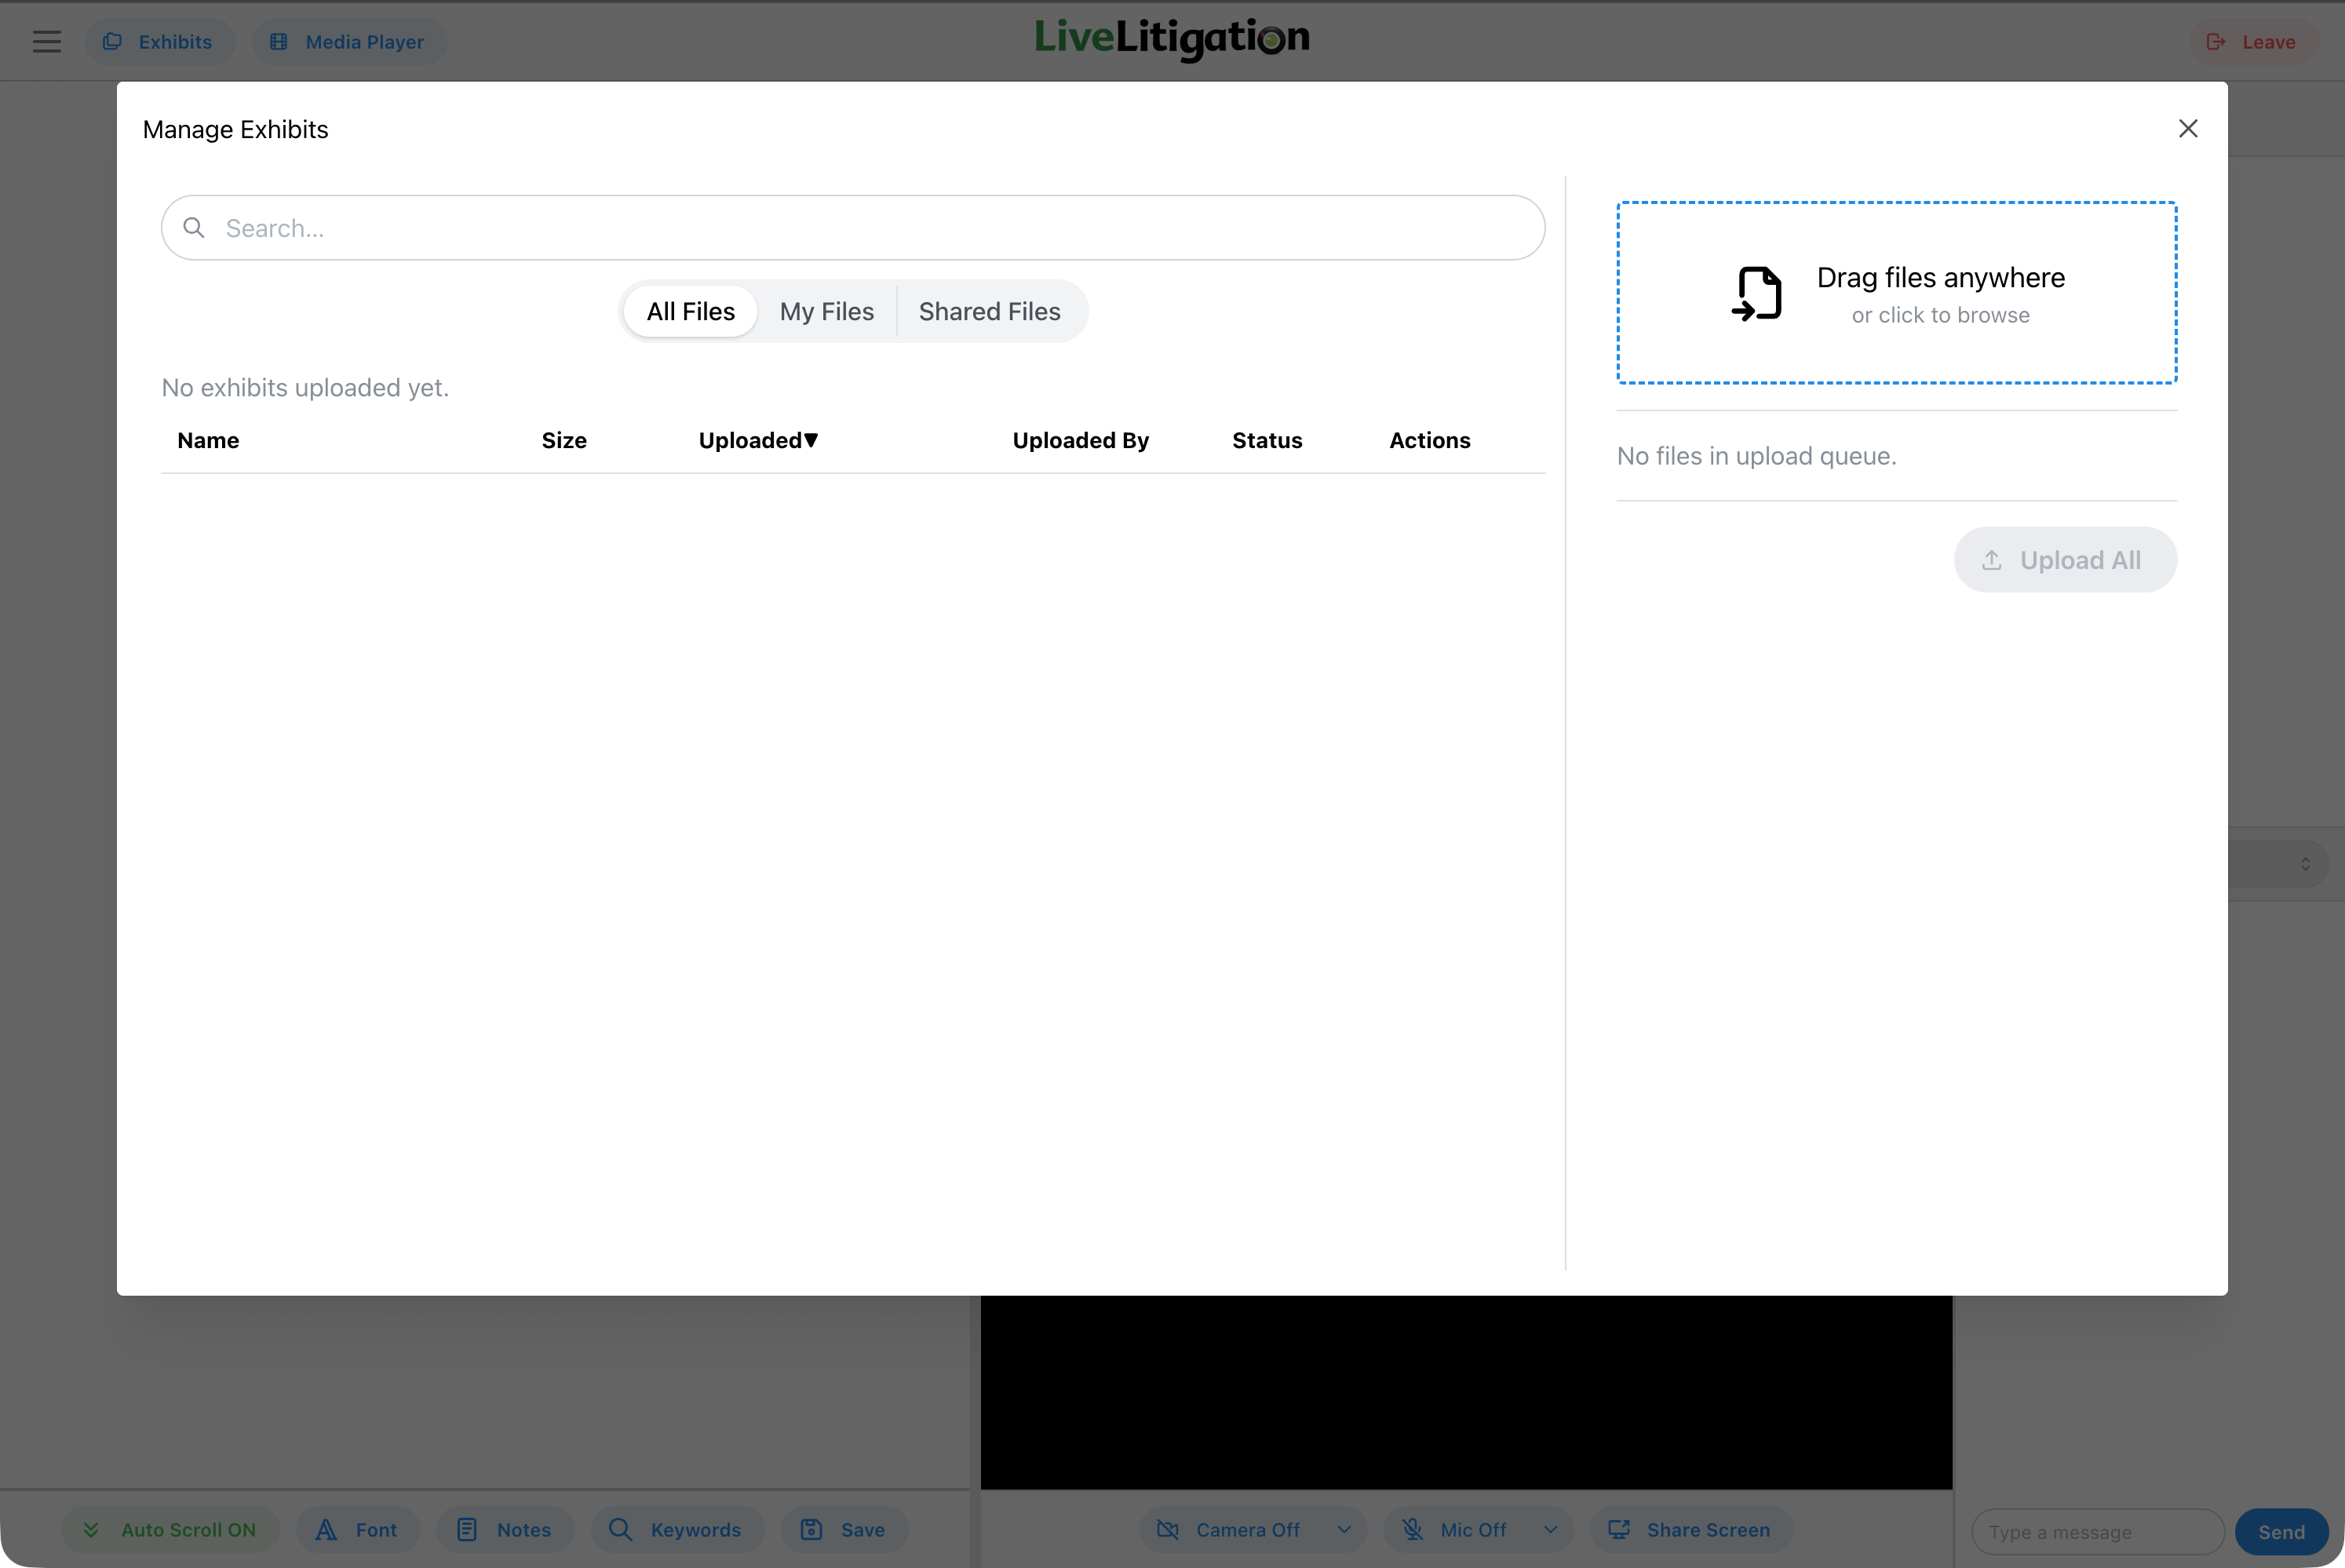The height and width of the screenshot is (1568, 2345).
Task: Click the Save disk icon
Action: point(811,1529)
